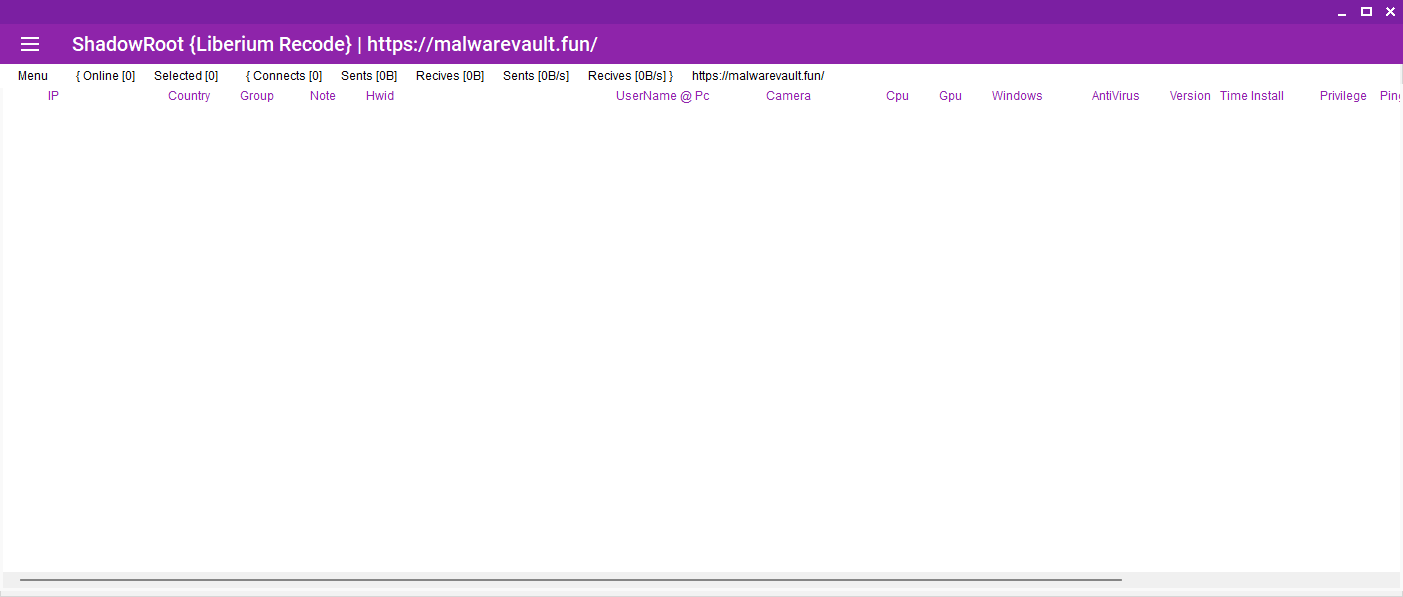
Task: Open the Menu item in the toolbar
Action: (33, 76)
